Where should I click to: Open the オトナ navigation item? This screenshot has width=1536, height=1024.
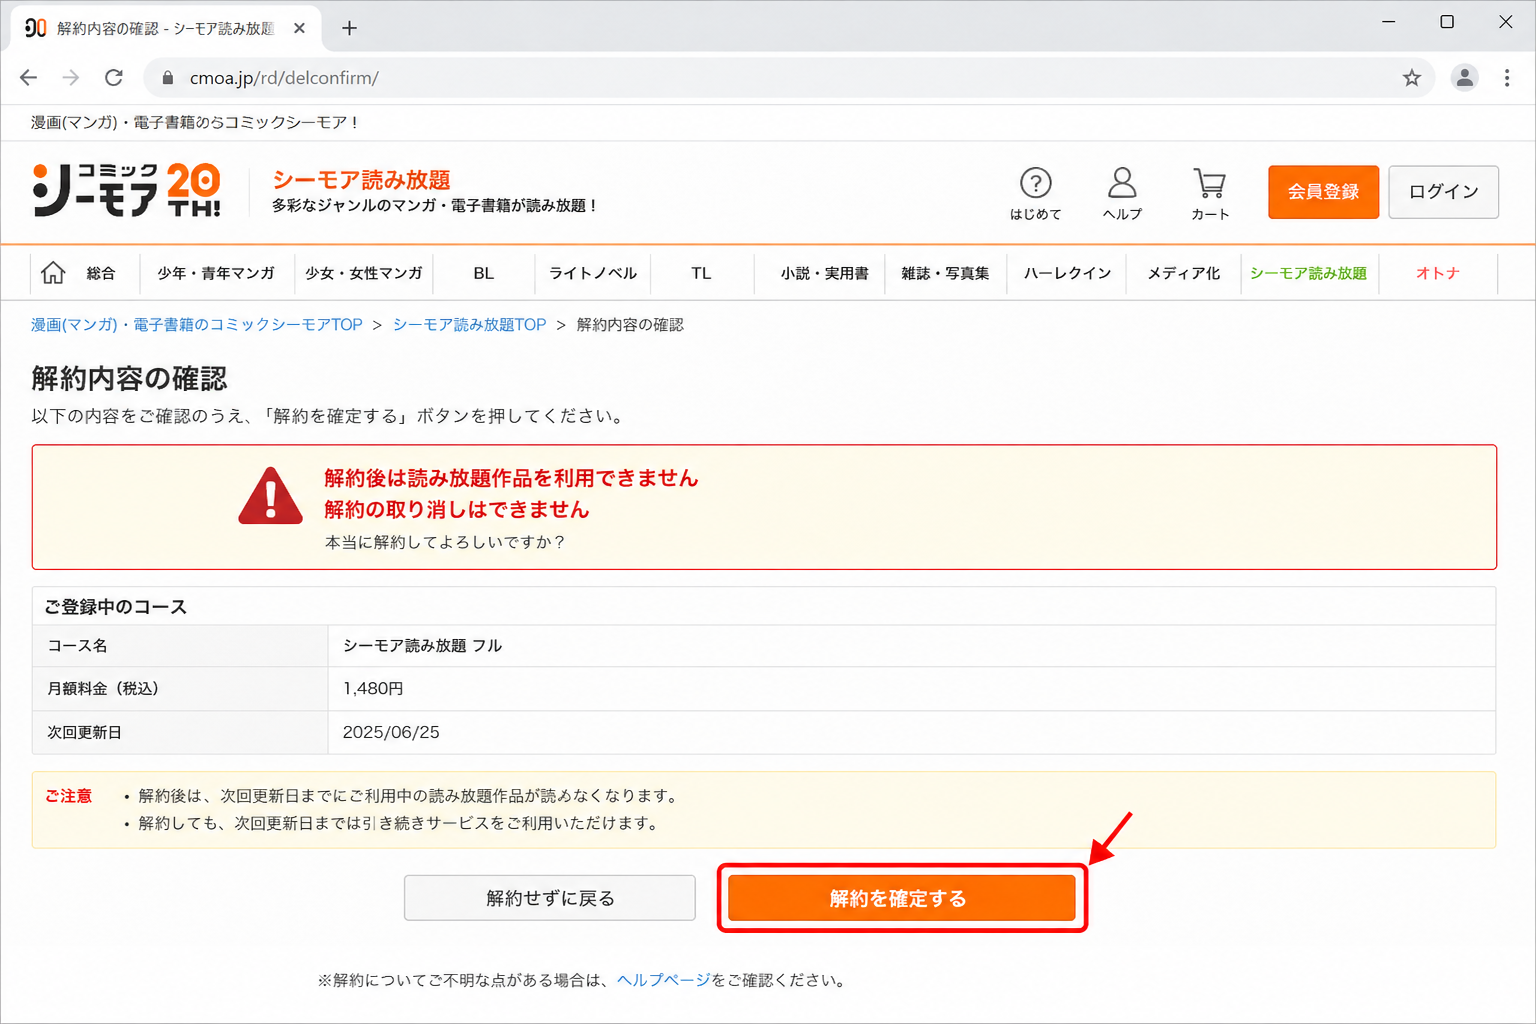tap(1438, 273)
